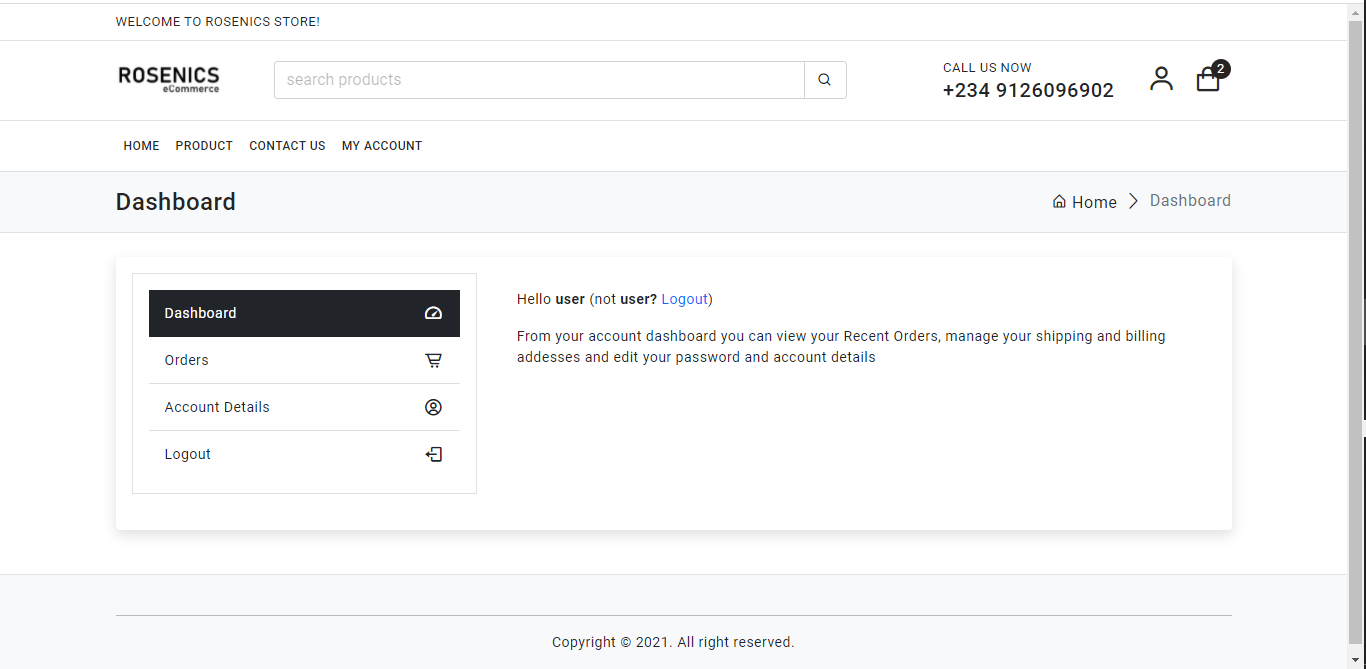Click the Rosenics eCommerce logo

[169, 79]
